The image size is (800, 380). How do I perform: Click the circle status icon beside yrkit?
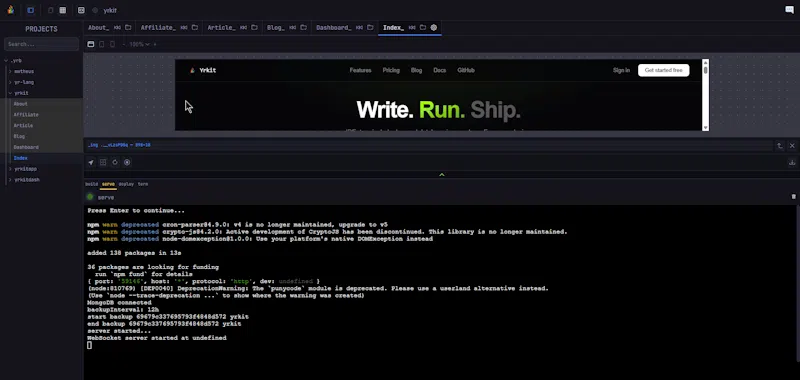click(95, 10)
